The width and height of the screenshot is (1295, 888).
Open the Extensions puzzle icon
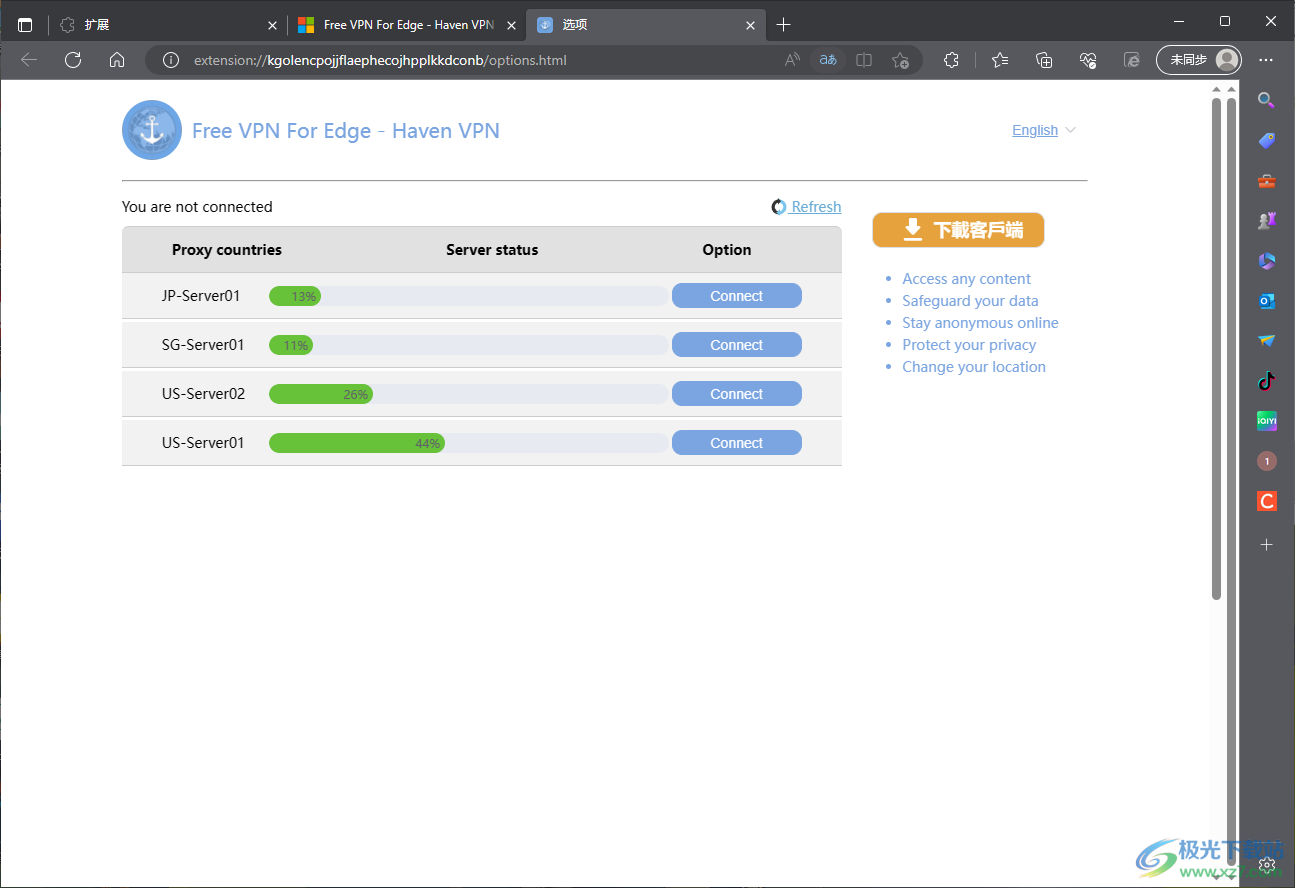pyautogui.click(x=952, y=60)
